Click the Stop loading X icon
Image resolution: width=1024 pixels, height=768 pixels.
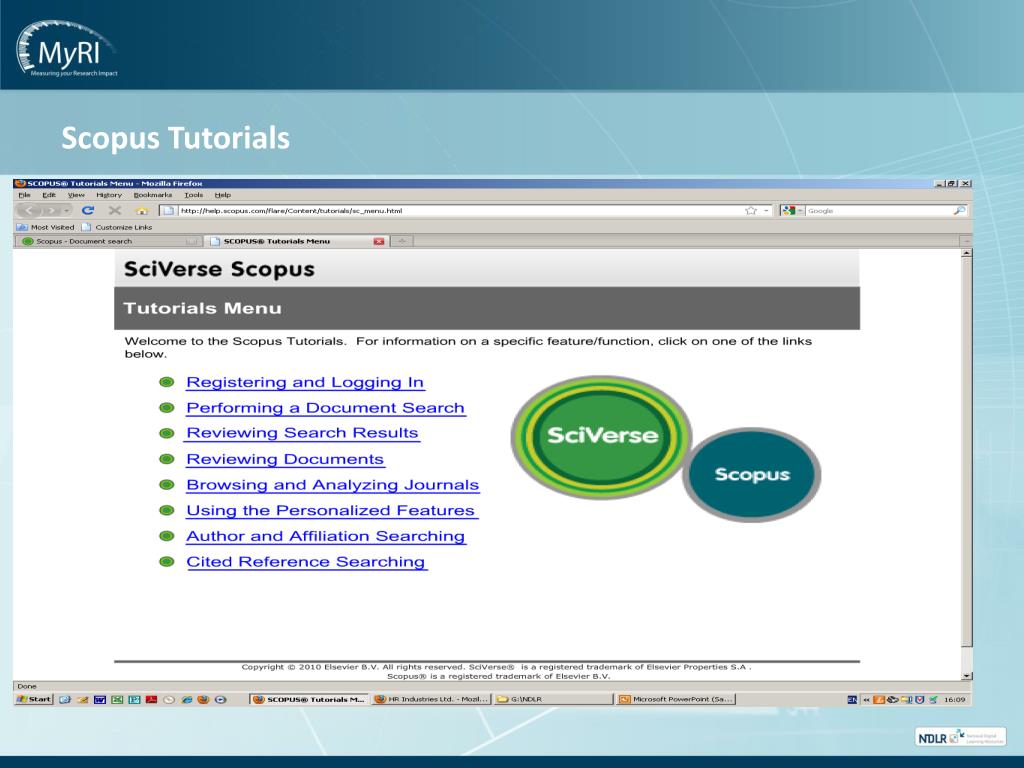pyautogui.click(x=115, y=210)
